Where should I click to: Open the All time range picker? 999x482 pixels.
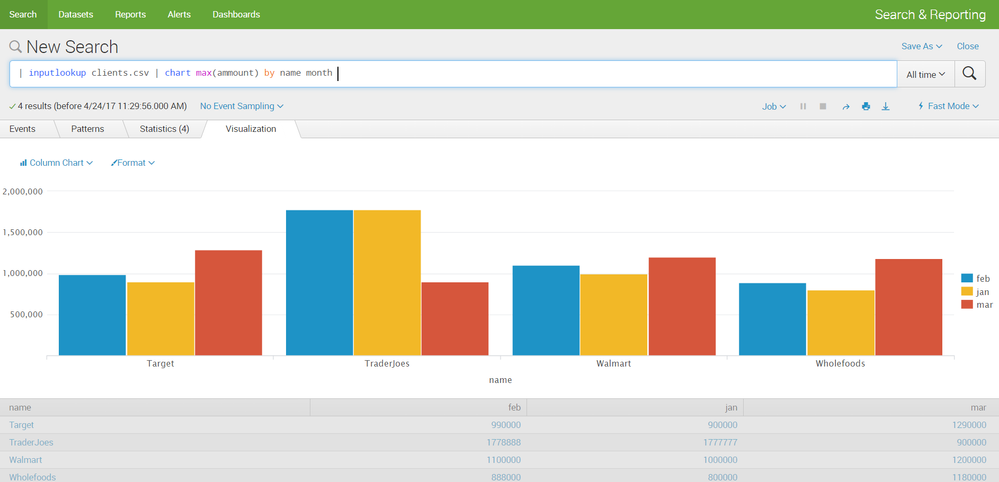pyautogui.click(x=925, y=75)
